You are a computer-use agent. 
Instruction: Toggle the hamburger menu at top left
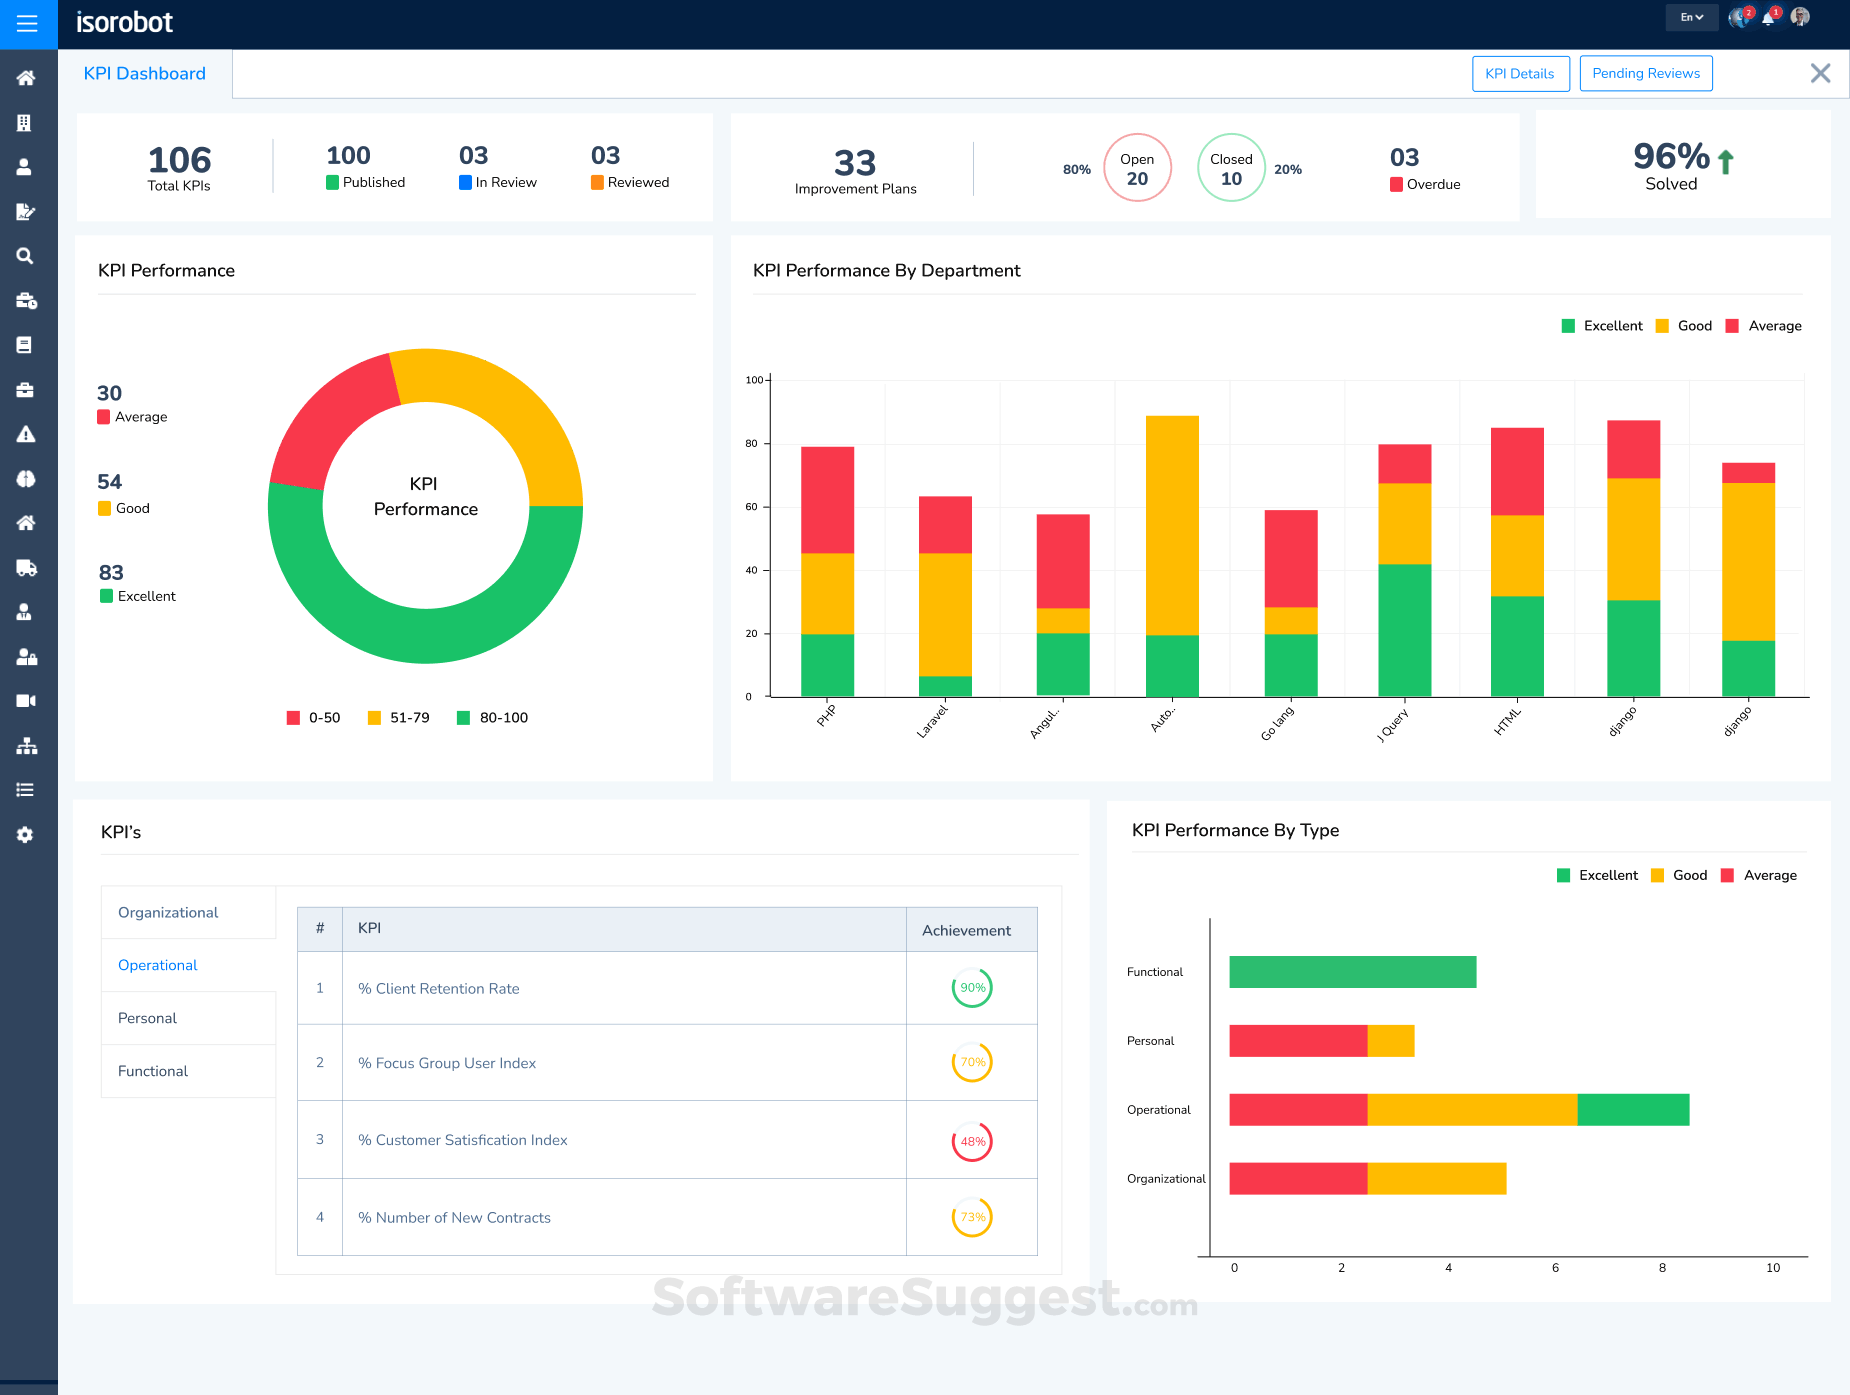[x=28, y=24]
